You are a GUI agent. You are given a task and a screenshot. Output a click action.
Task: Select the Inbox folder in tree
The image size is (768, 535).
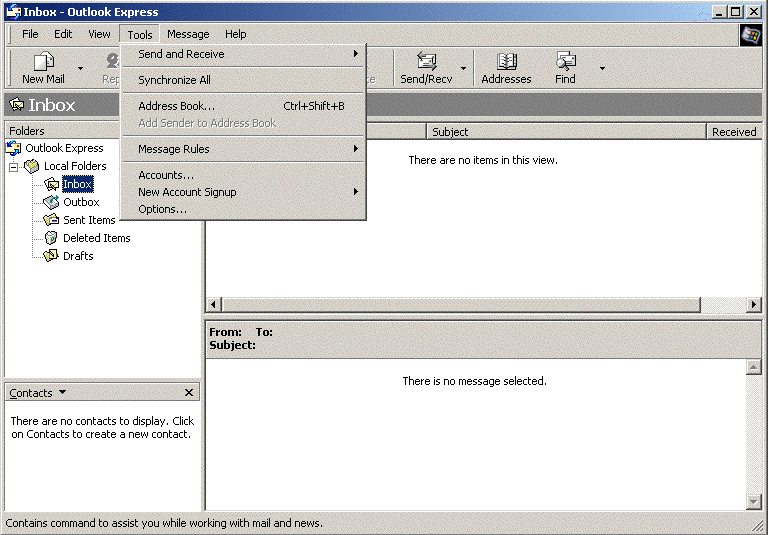tap(77, 184)
